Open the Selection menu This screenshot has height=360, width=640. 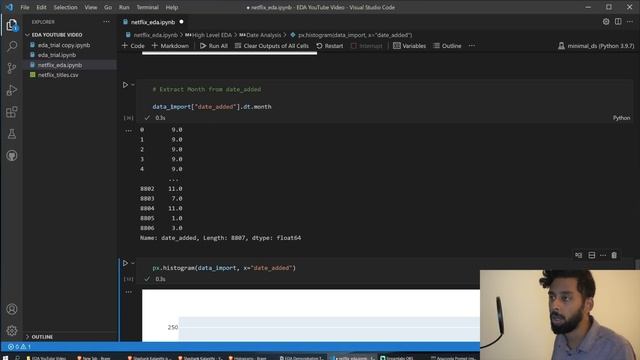click(65, 7)
